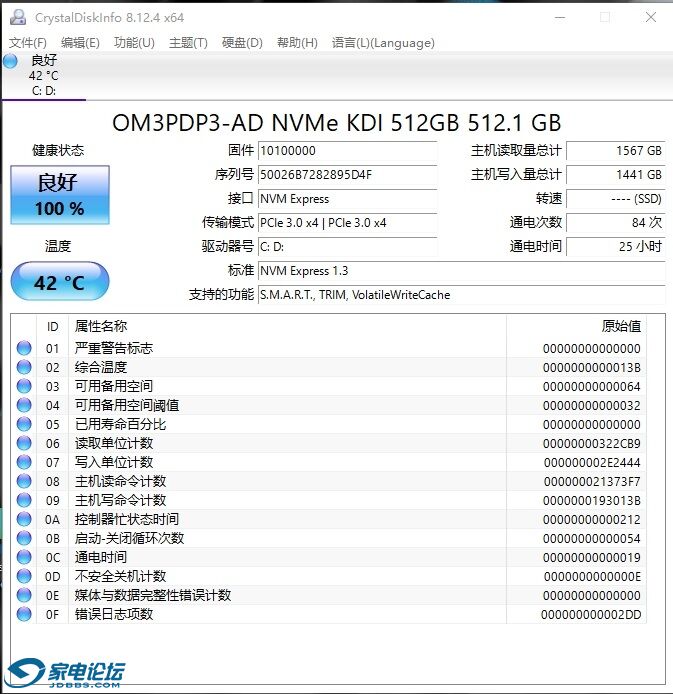Select attribute row 已用寿命百分比
This screenshot has height=694, width=673.
tap(328, 424)
